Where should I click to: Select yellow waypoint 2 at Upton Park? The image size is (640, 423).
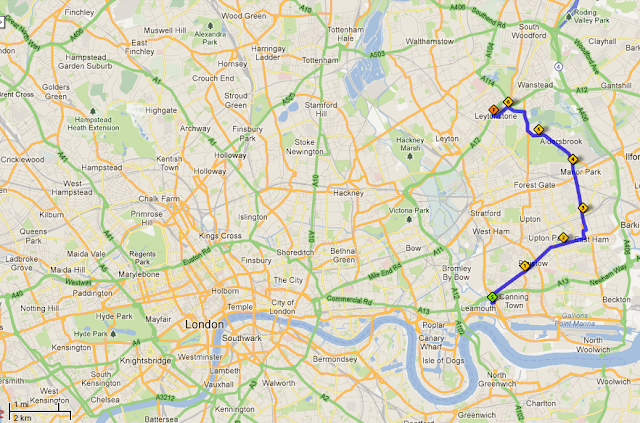click(x=563, y=238)
